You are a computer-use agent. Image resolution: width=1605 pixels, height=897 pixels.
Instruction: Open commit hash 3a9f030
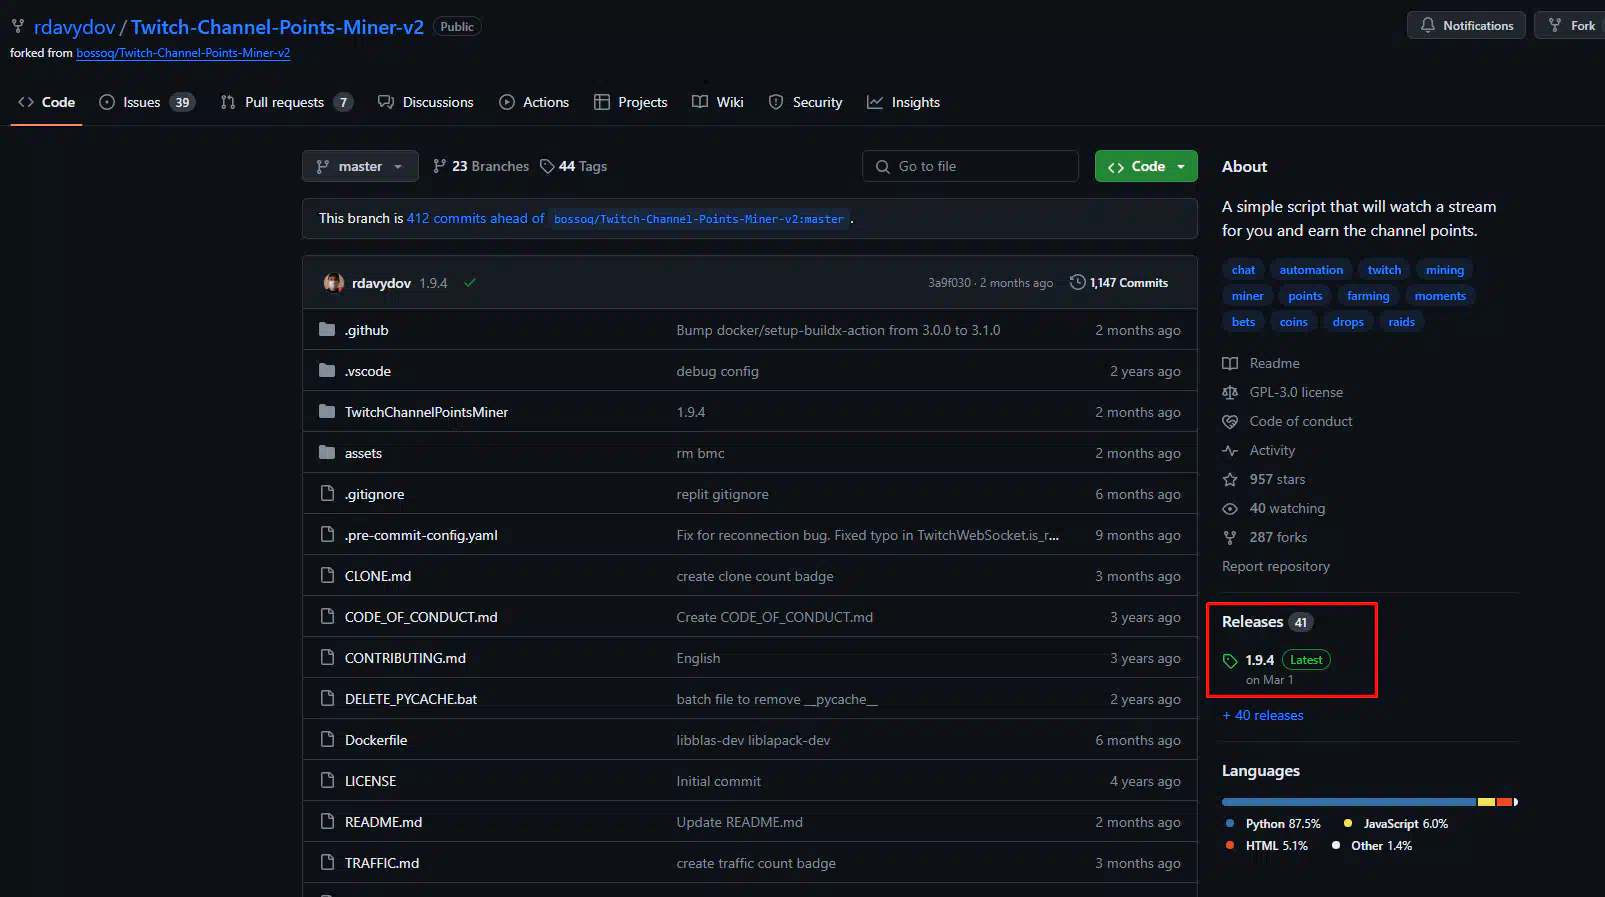[x=949, y=283]
